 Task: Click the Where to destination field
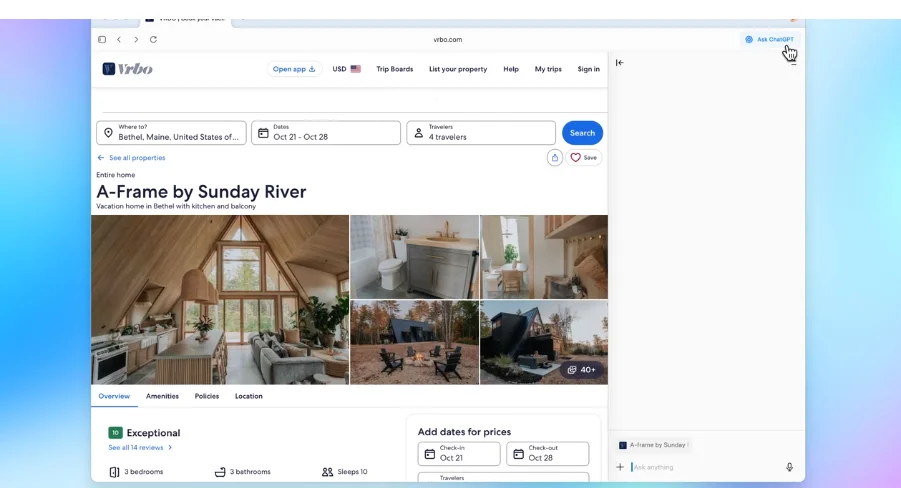coord(171,133)
